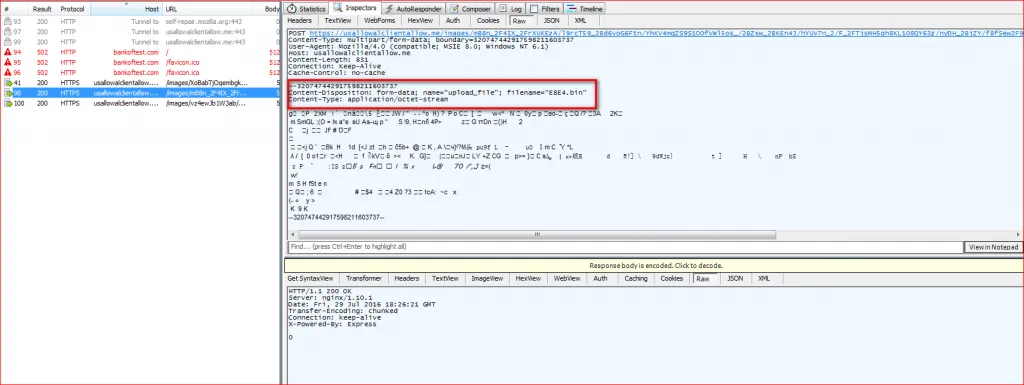Viewport: 1024px width, 385px height.
Task: Select session 96 favicon.ico row
Action: pyautogui.click(x=140, y=72)
